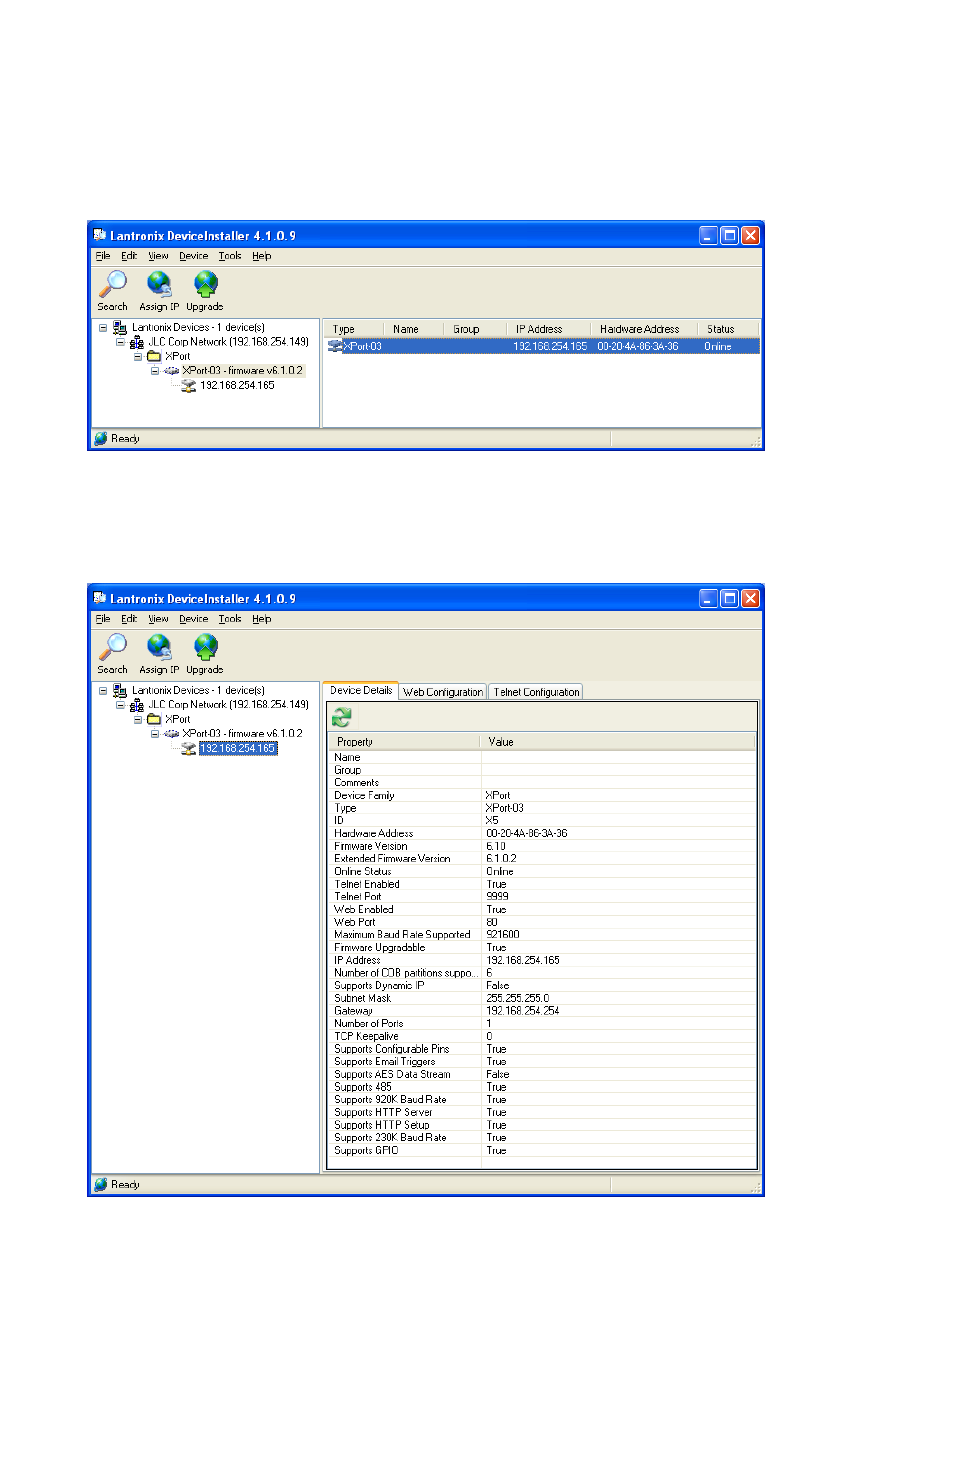The width and height of the screenshot is (954, 1475).
Task: Click Assign IP icon in lower window
Action: (x=159, y=647)
